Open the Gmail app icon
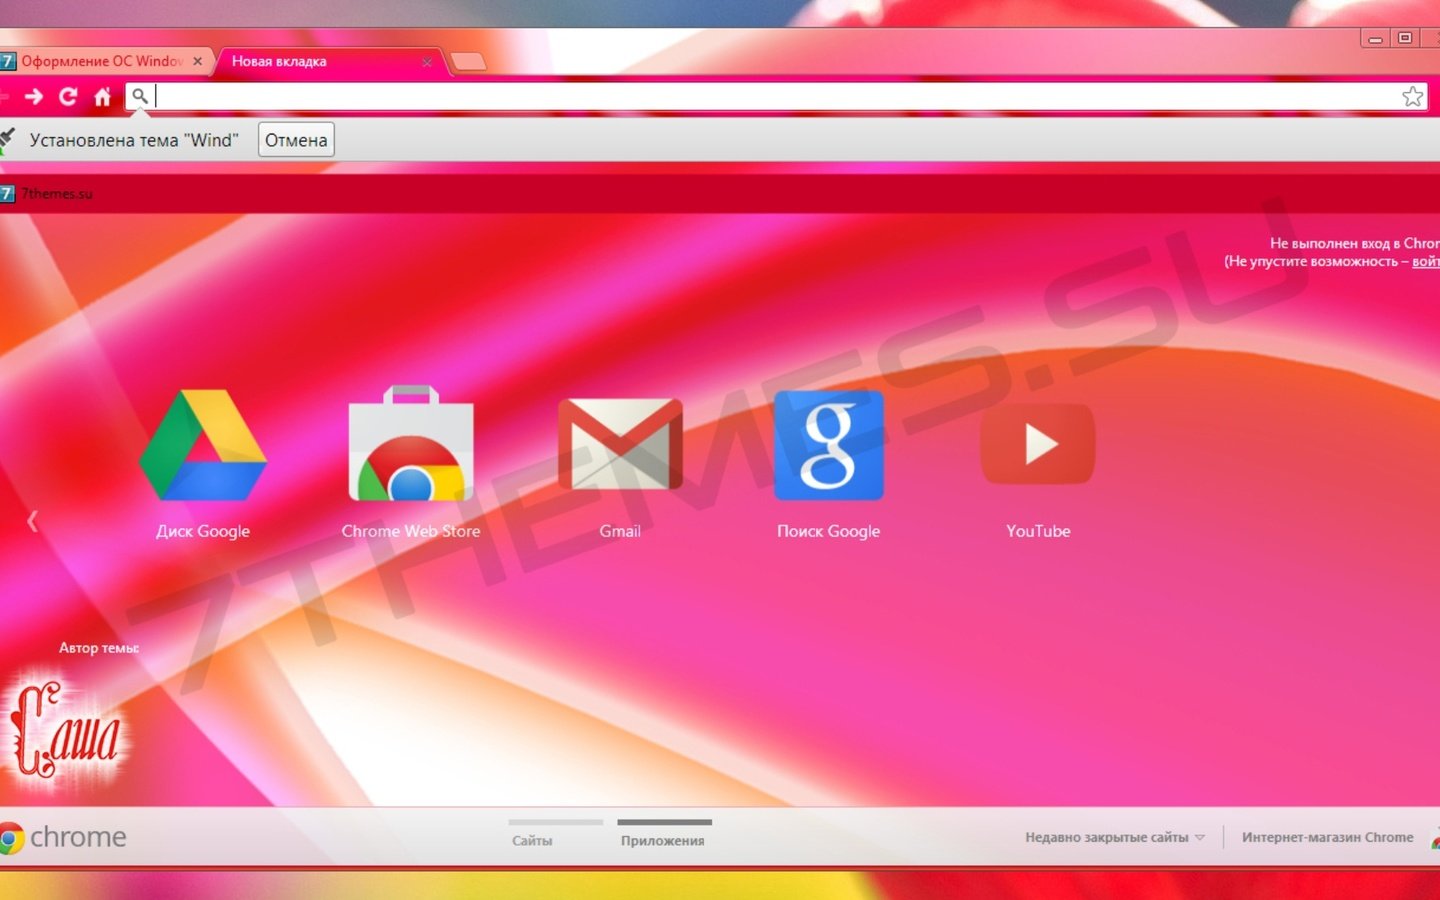 coord(620,445)
